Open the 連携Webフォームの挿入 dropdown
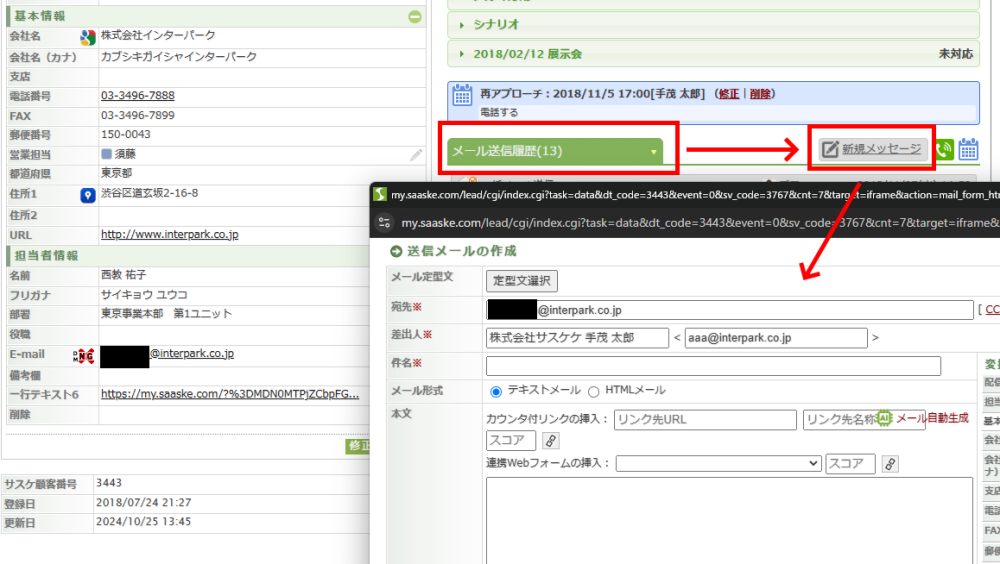Image resolution: width=1000 pixels, height=564 pixels. point(719,464)
